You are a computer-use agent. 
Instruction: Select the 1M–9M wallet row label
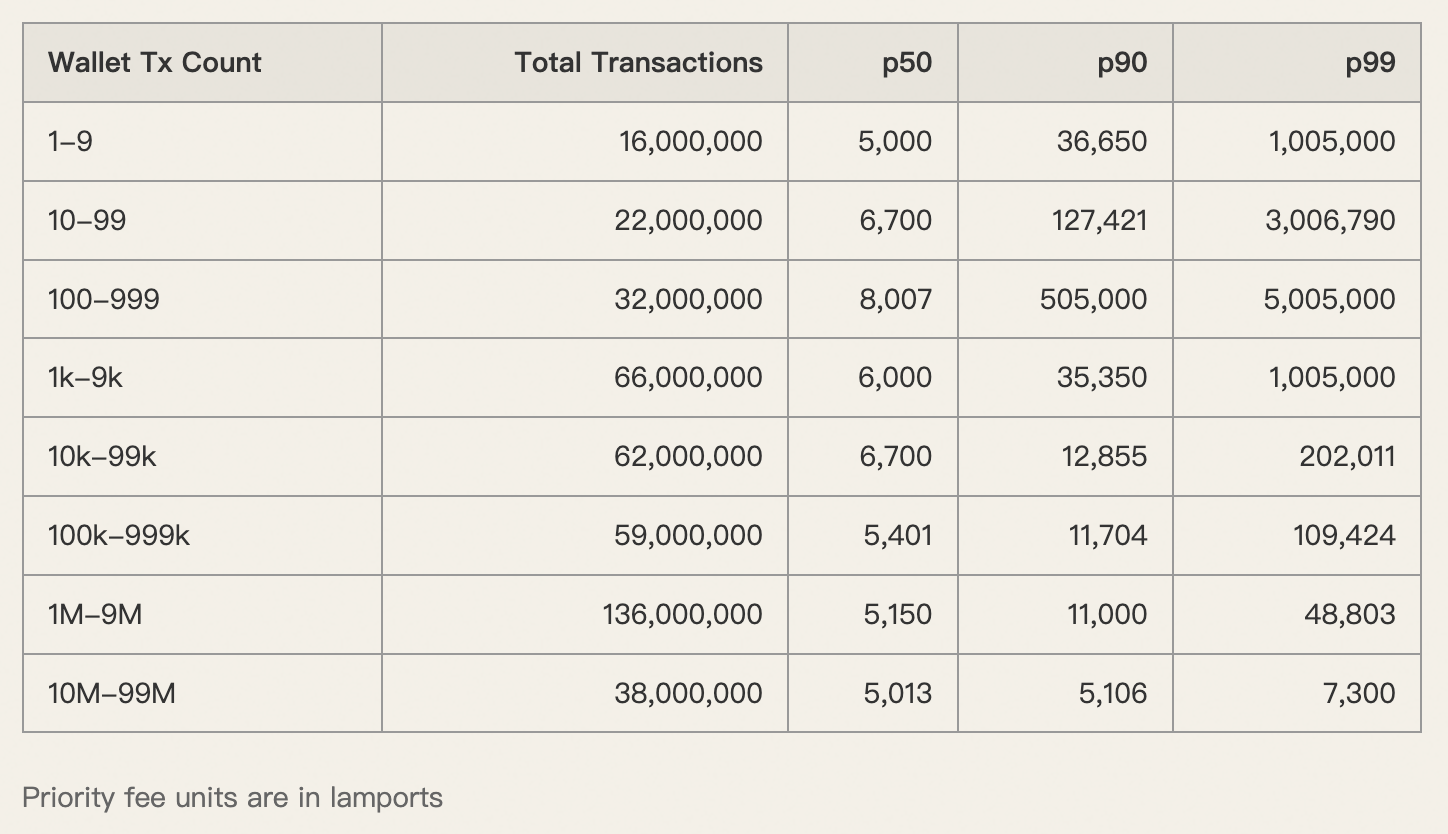click(x=95, y=614)
